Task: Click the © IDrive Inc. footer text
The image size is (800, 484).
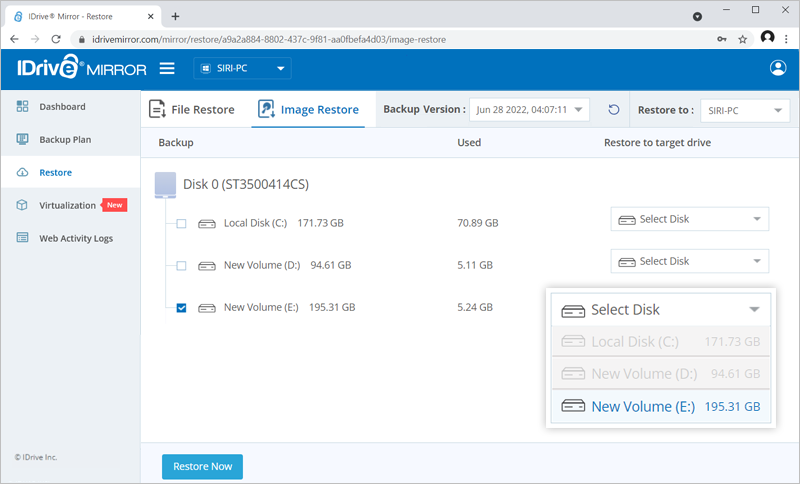Action: point(36,457)
